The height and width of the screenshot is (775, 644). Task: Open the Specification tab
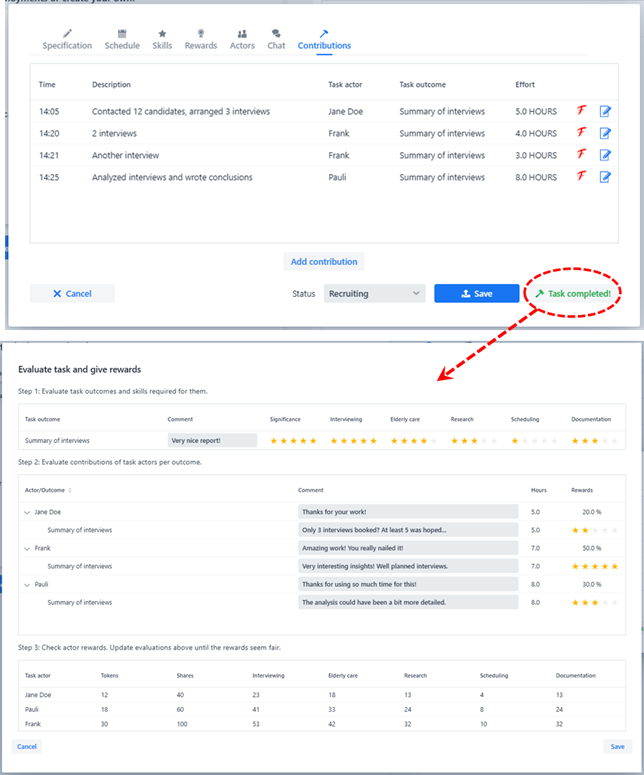67,40
